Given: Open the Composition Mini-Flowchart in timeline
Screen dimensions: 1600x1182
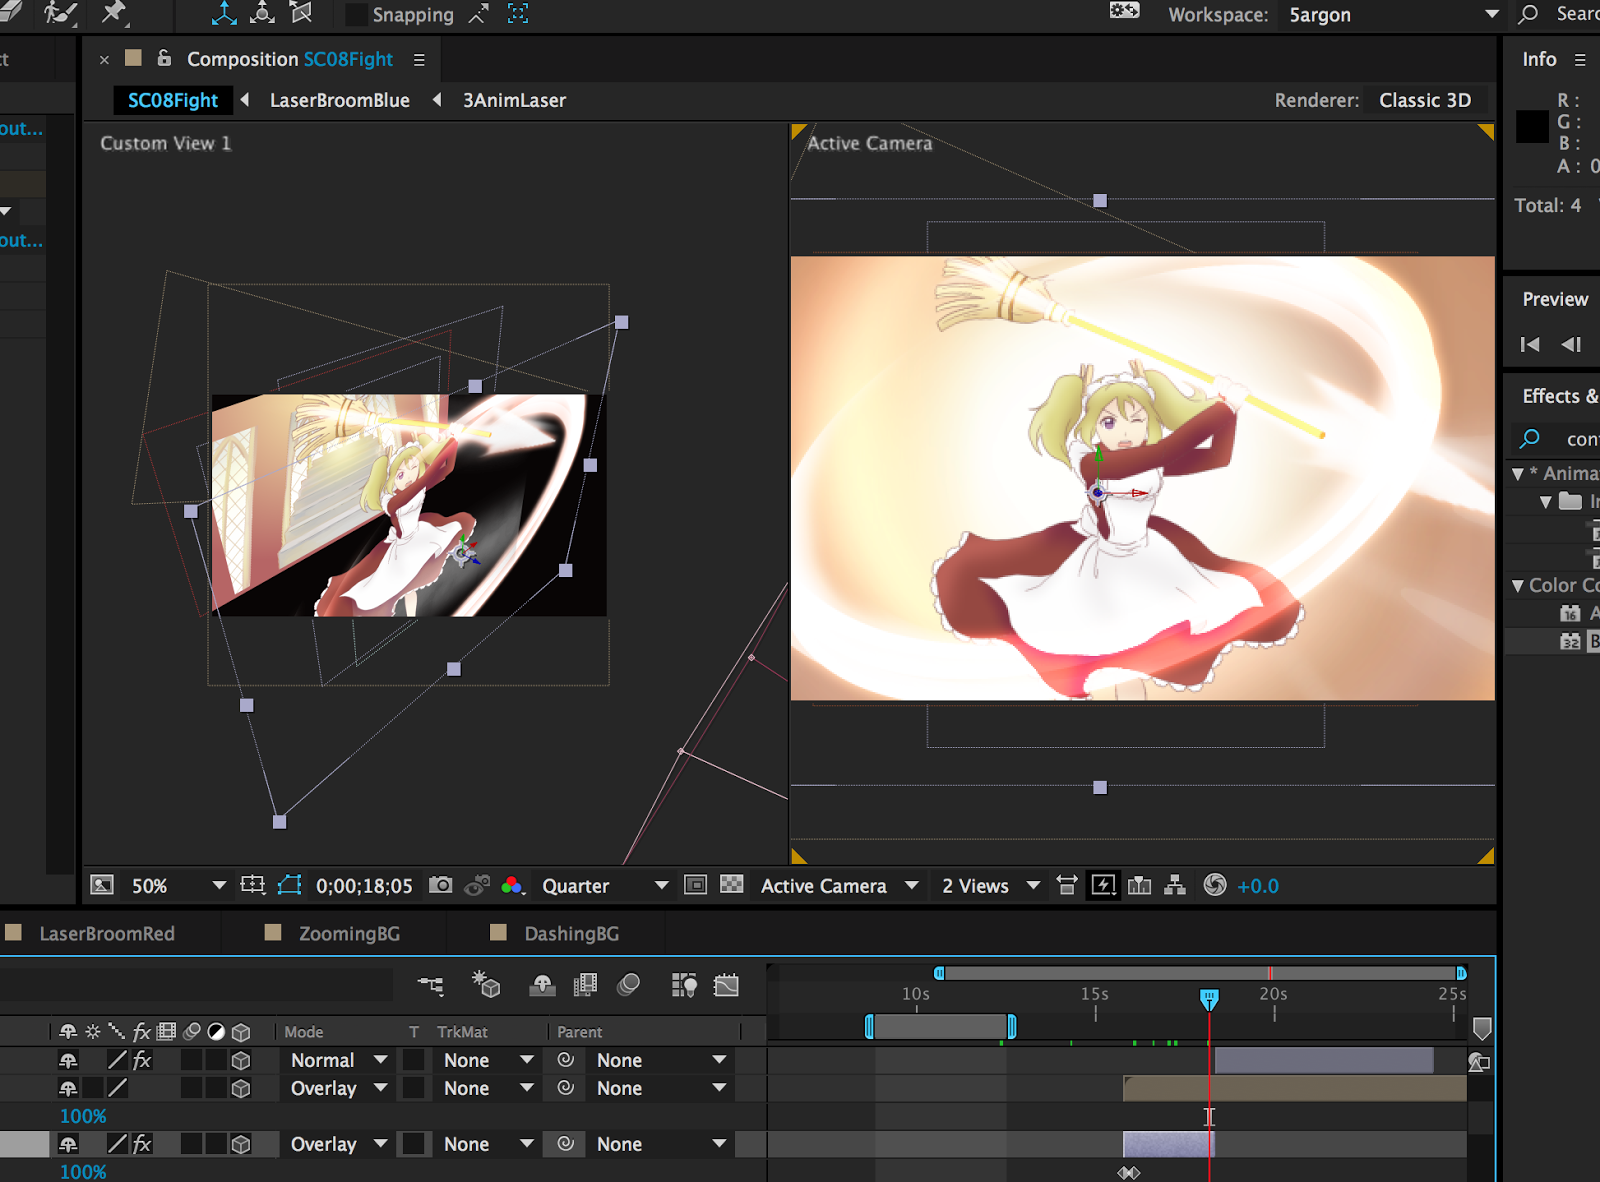Looking at the screenshot, I should coord(431,986).
